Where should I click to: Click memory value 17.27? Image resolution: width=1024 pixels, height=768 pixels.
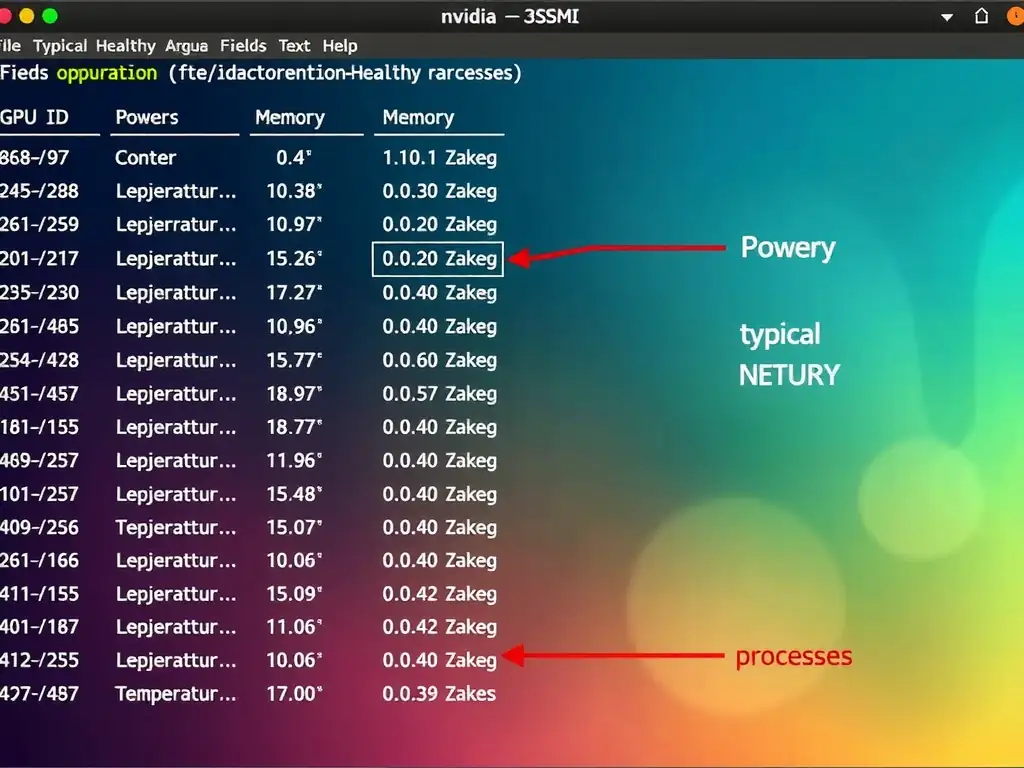[x=295, y=293]
